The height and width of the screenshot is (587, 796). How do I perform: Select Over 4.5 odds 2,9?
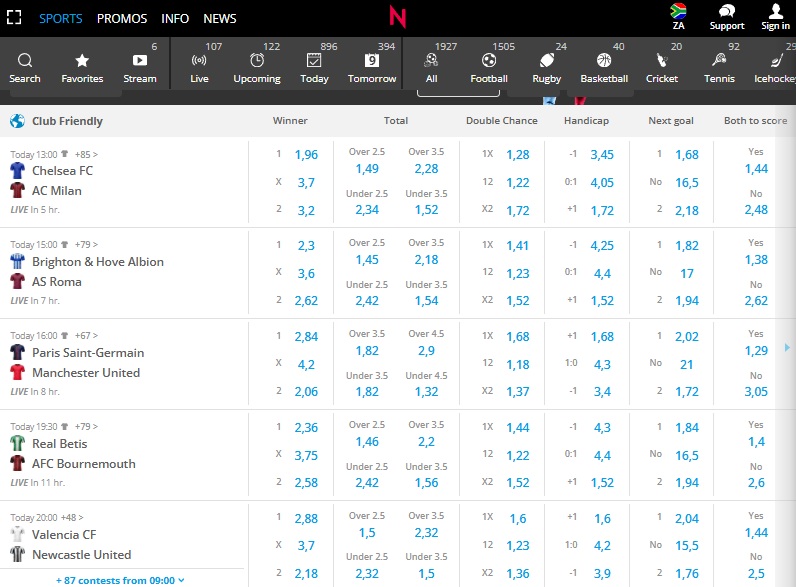(x=426, y=350)
